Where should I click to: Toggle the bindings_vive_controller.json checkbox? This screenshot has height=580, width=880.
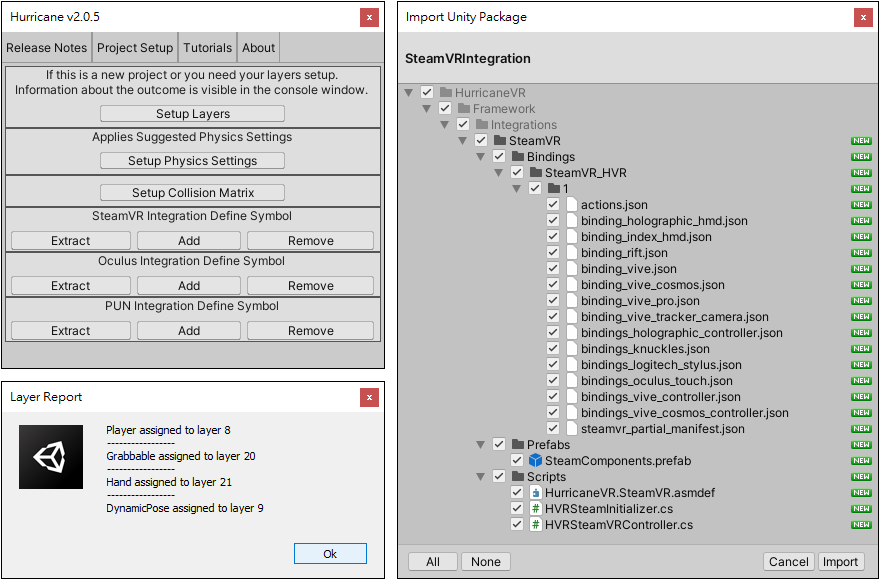[x=553, y=396]
